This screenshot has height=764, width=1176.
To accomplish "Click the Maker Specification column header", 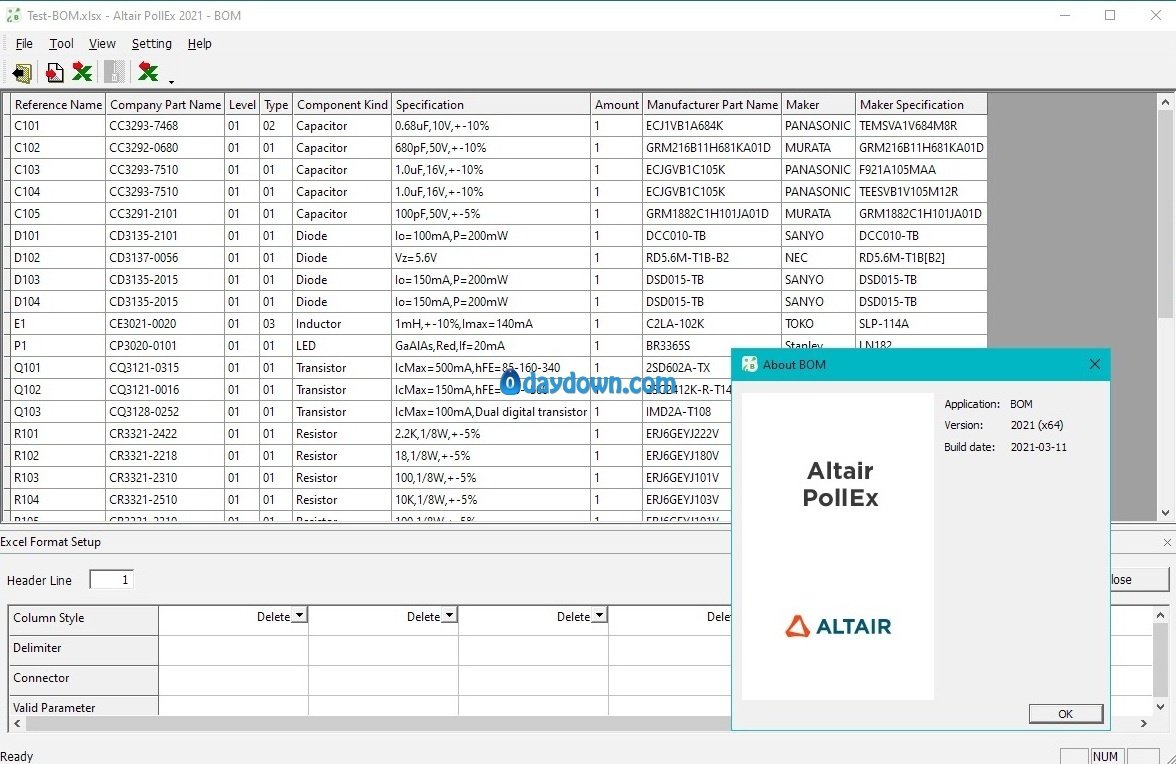I will coord(921,105).
